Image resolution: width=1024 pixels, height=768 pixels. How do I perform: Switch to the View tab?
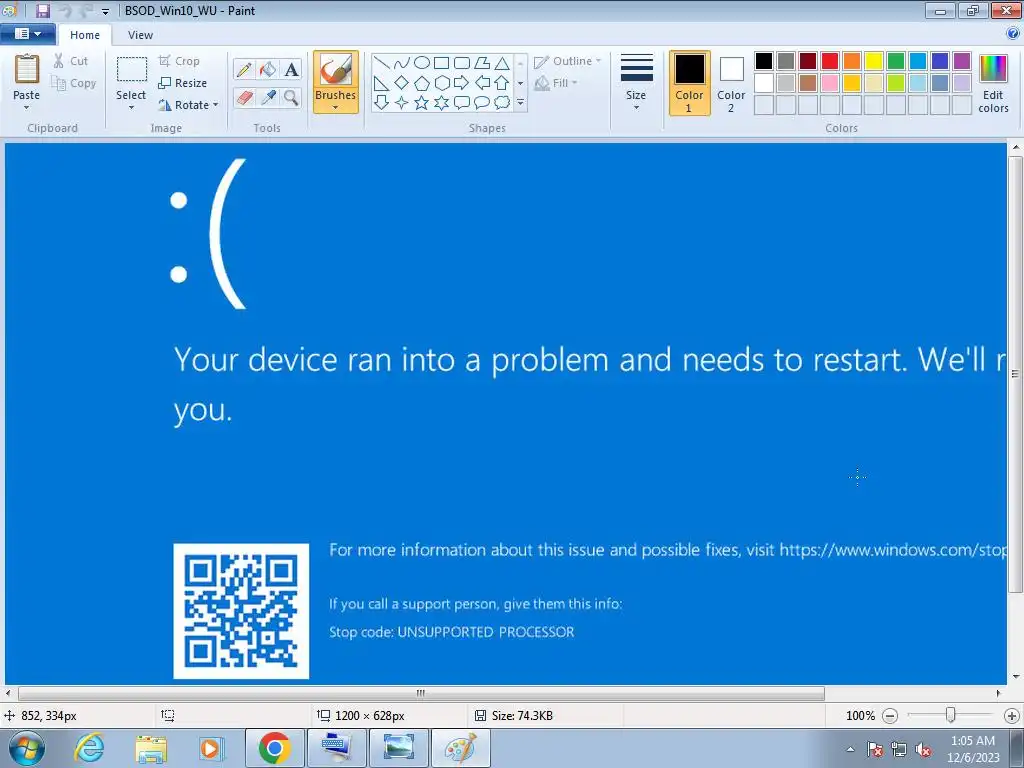[140, 35]
